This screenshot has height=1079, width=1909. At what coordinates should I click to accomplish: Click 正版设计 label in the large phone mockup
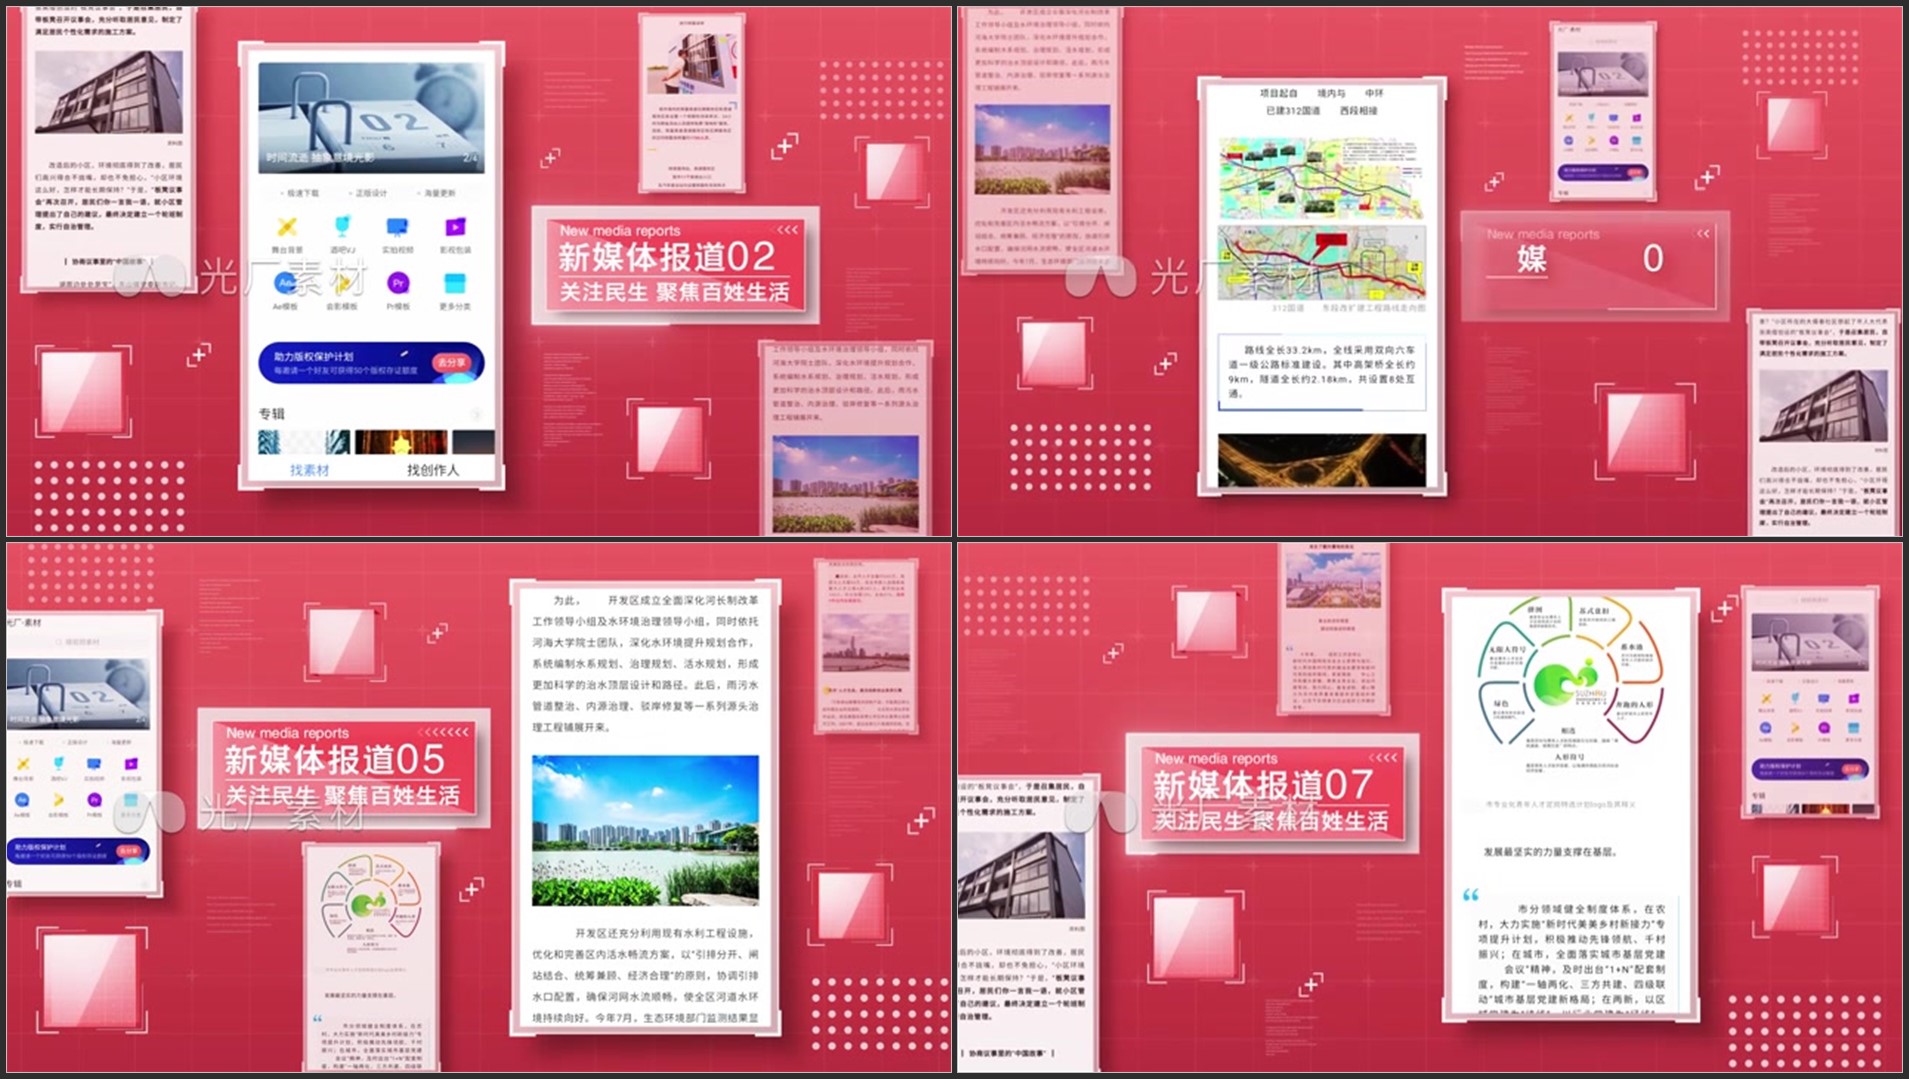370,193
